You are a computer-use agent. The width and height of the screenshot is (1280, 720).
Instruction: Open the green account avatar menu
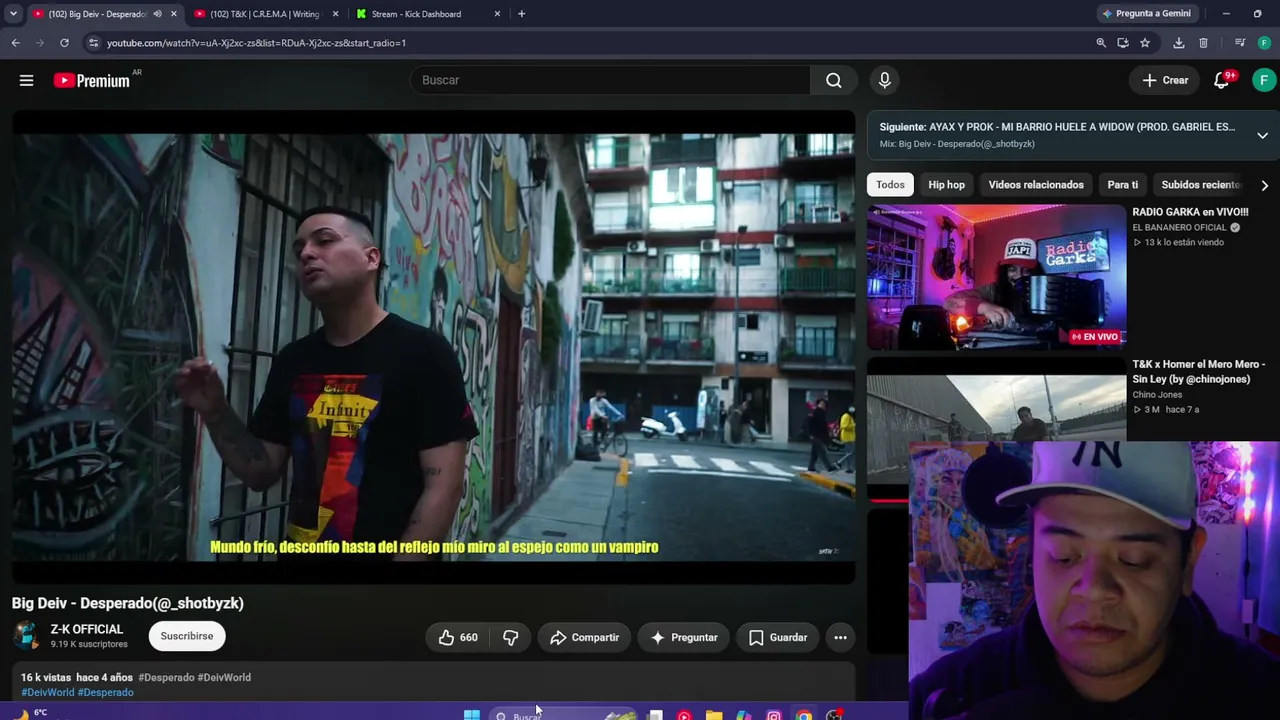(x=1264, y=80)
